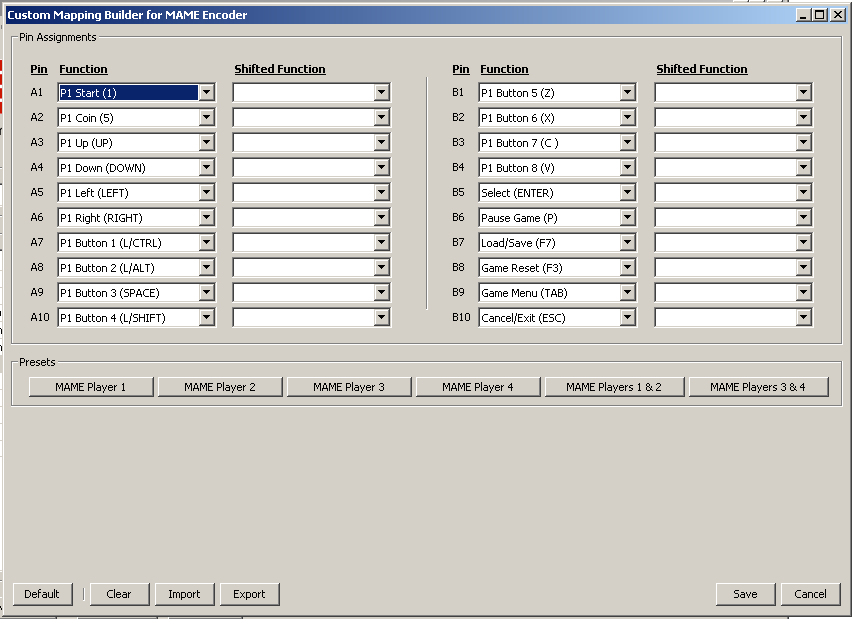The image size is (855, 619).
Task: Expand the A7 Function dropdown (P1 Button 1)
Action: [x=206, y=243]
